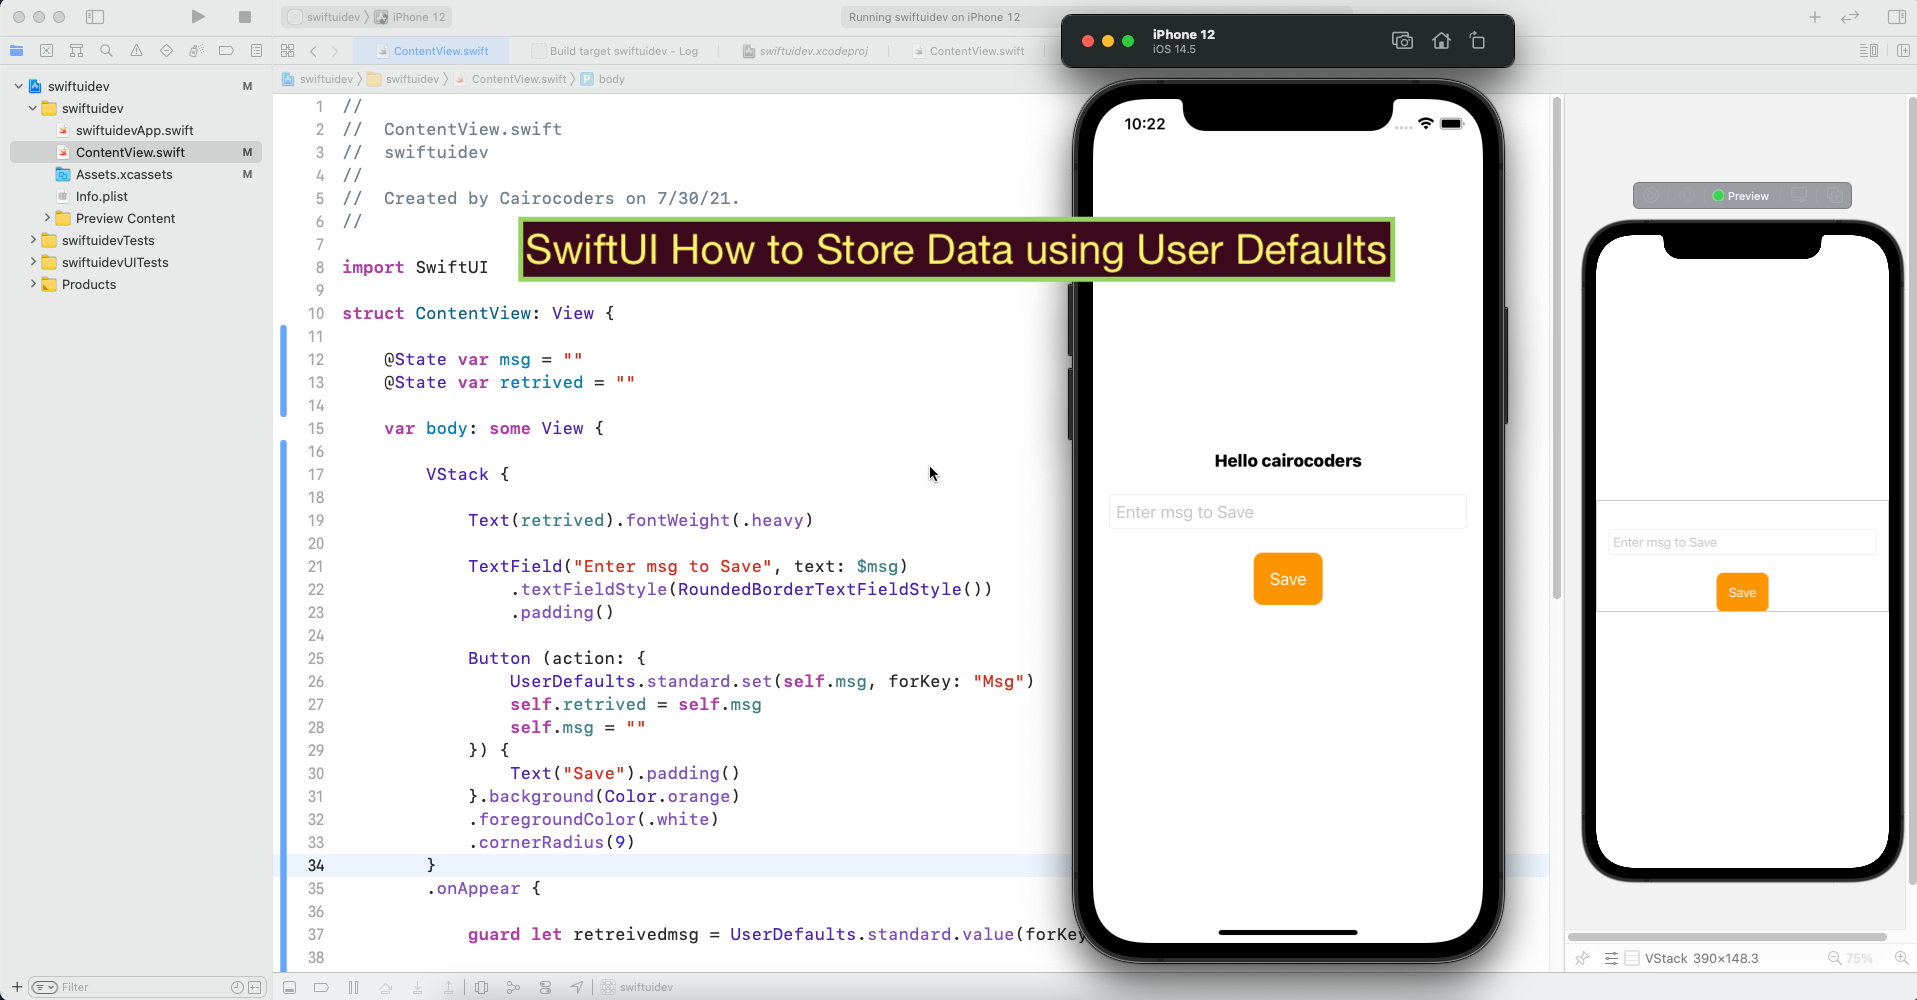The height and width of the screenshot is (1000, 1917).
Task: Toggle breakpoints activation in debug bar
Action: (x=321, y=987)
